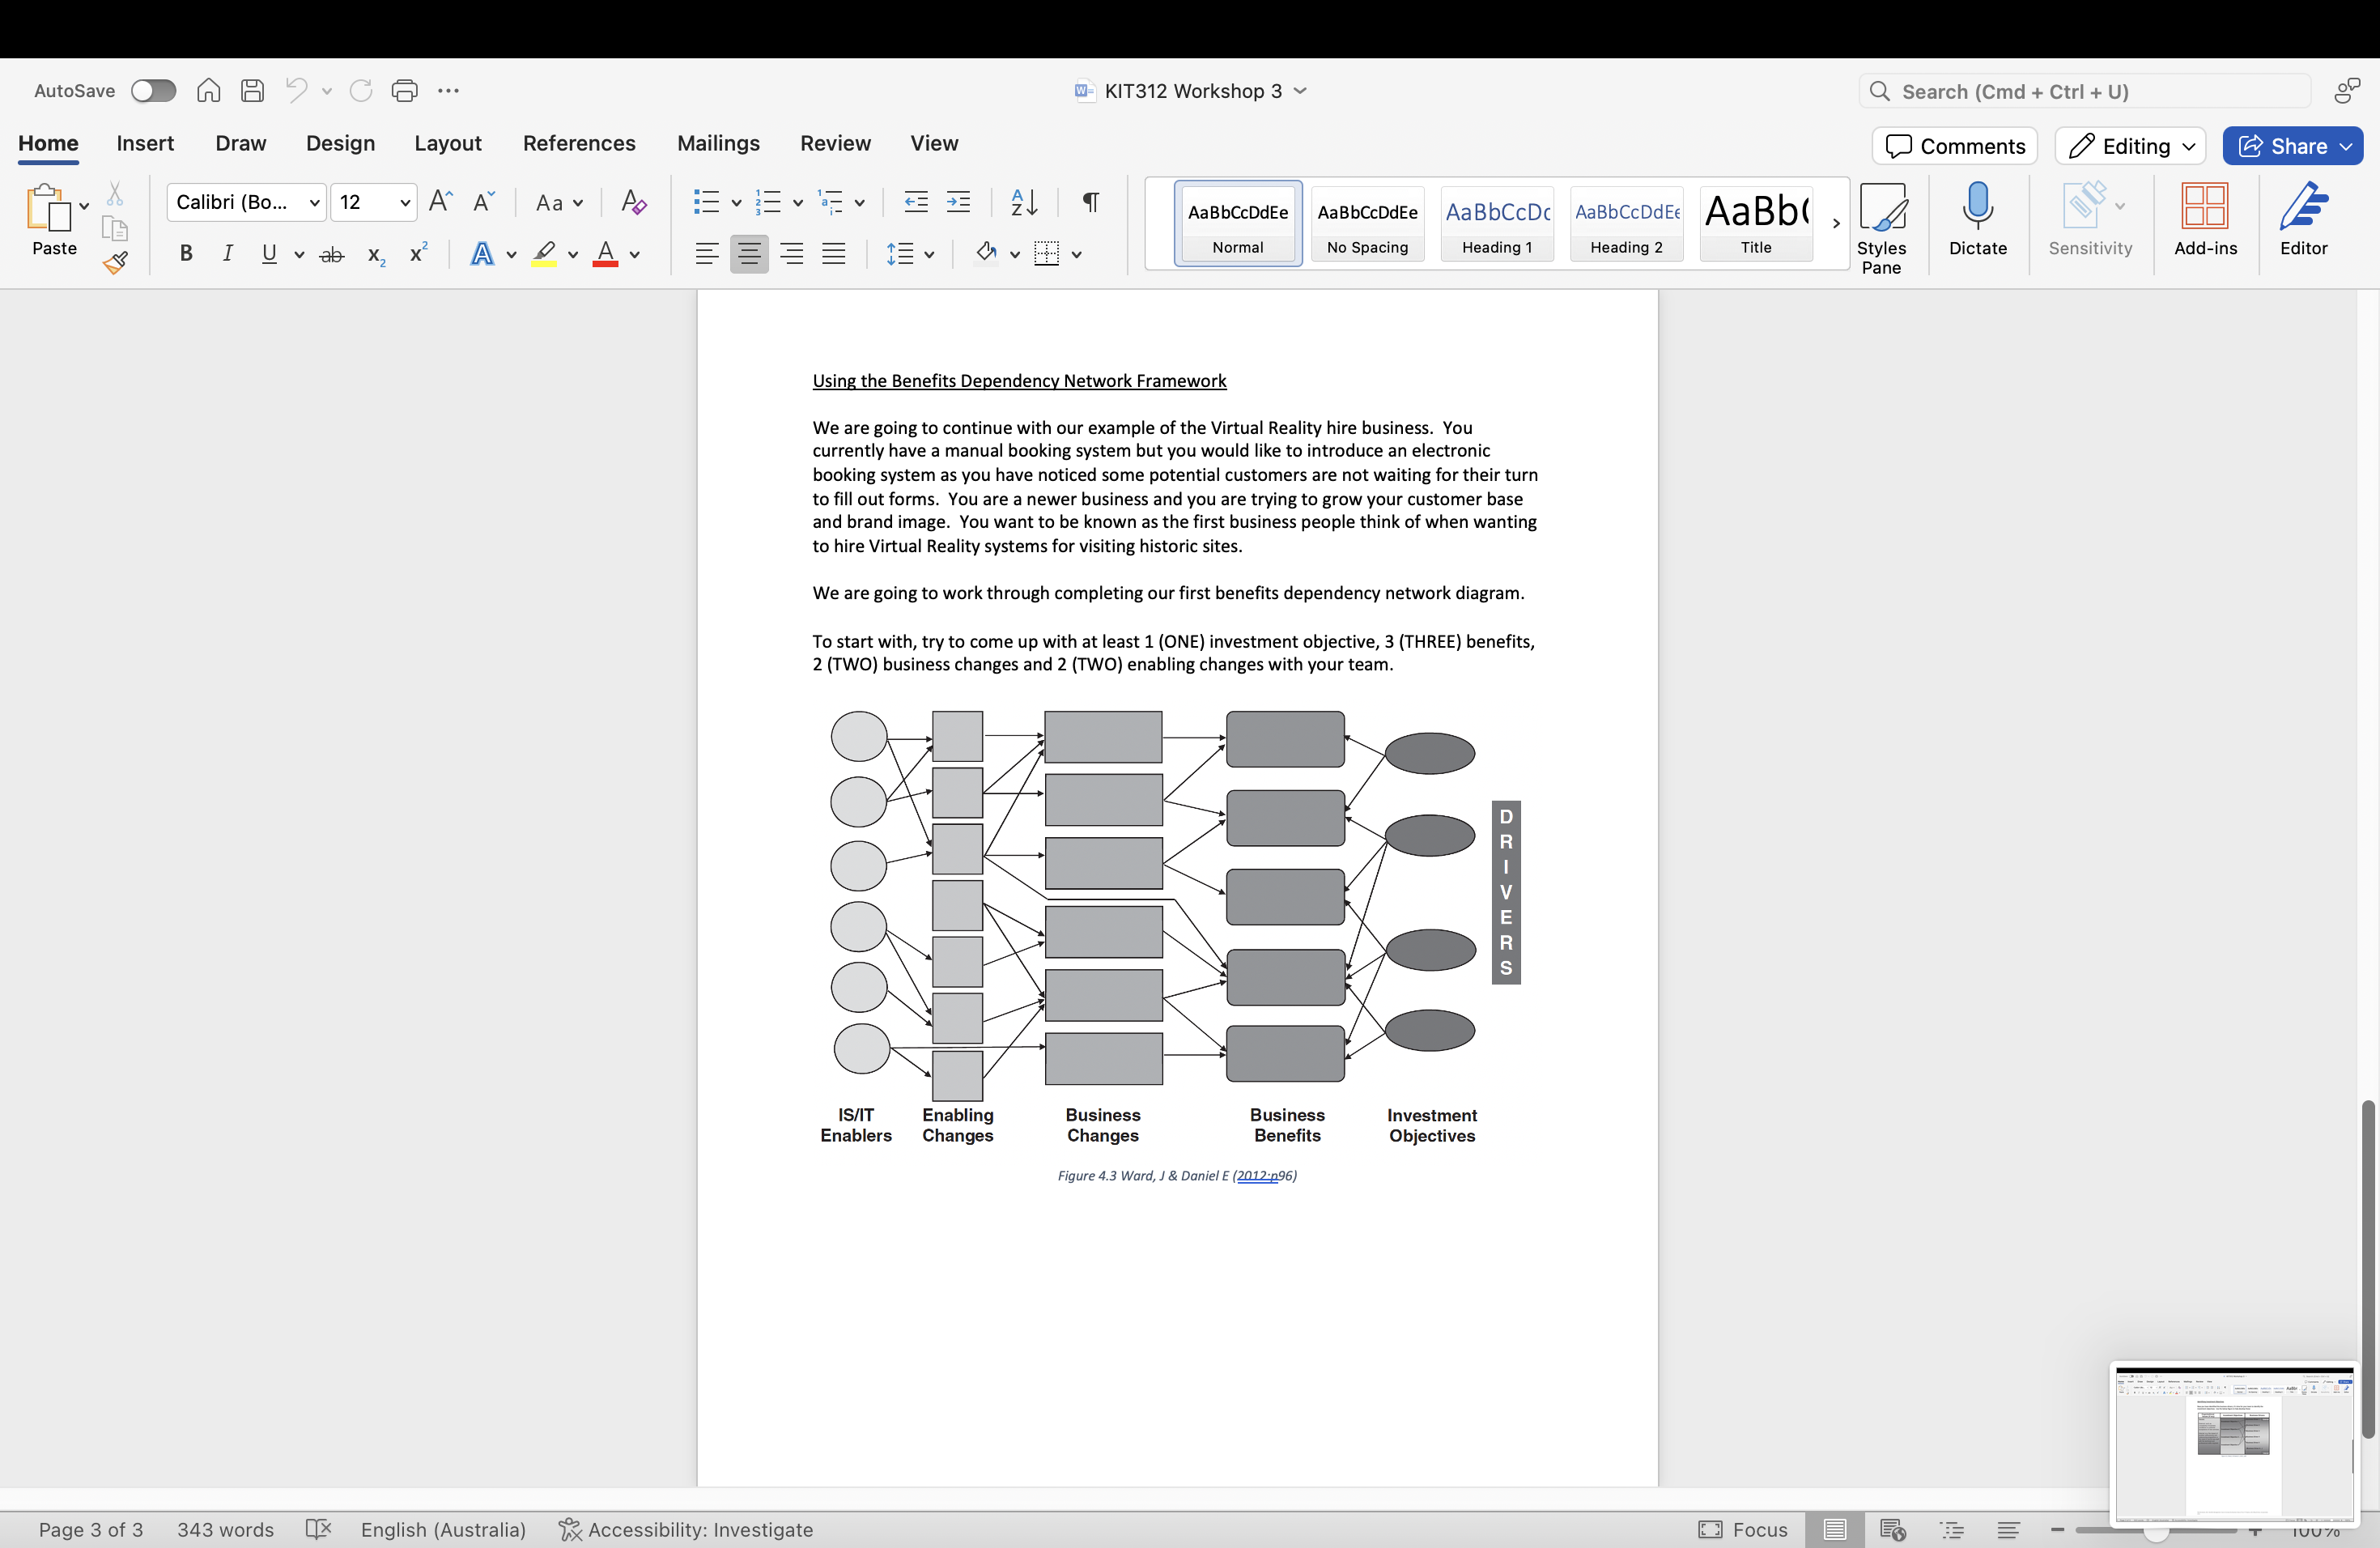
Task: Toggle Italic formatting
Action: tap(228, 254)
